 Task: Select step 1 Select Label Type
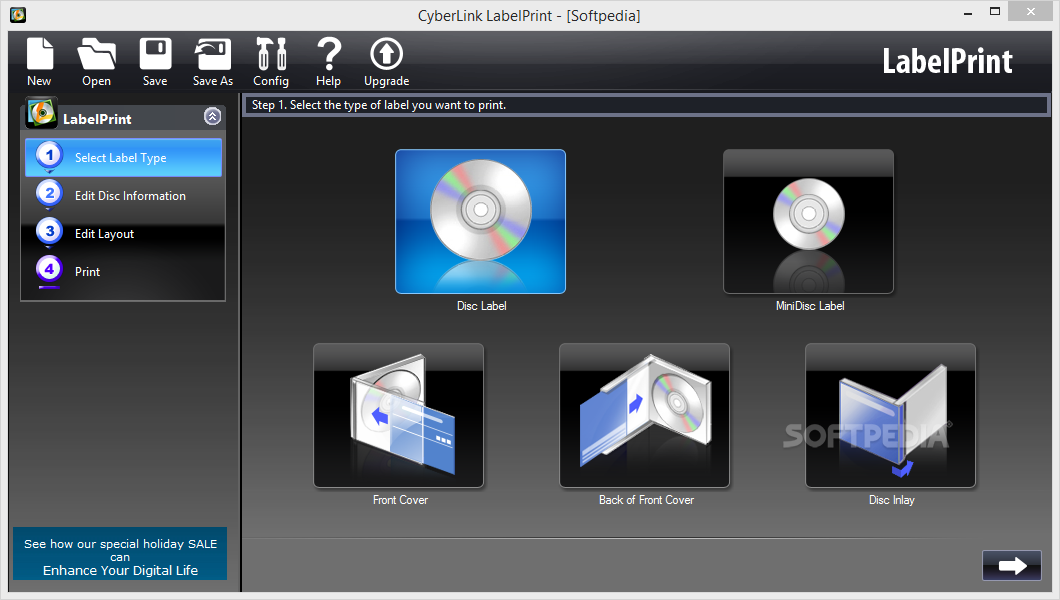[x=124, y=157]
